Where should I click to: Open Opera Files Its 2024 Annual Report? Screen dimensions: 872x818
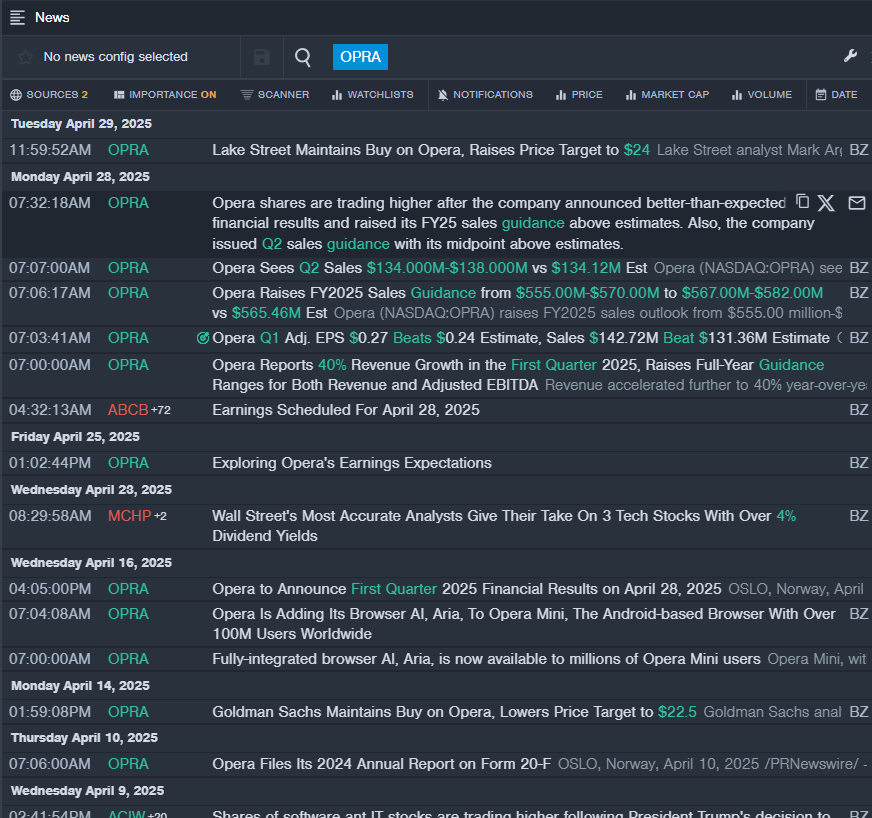pos(382,764)
